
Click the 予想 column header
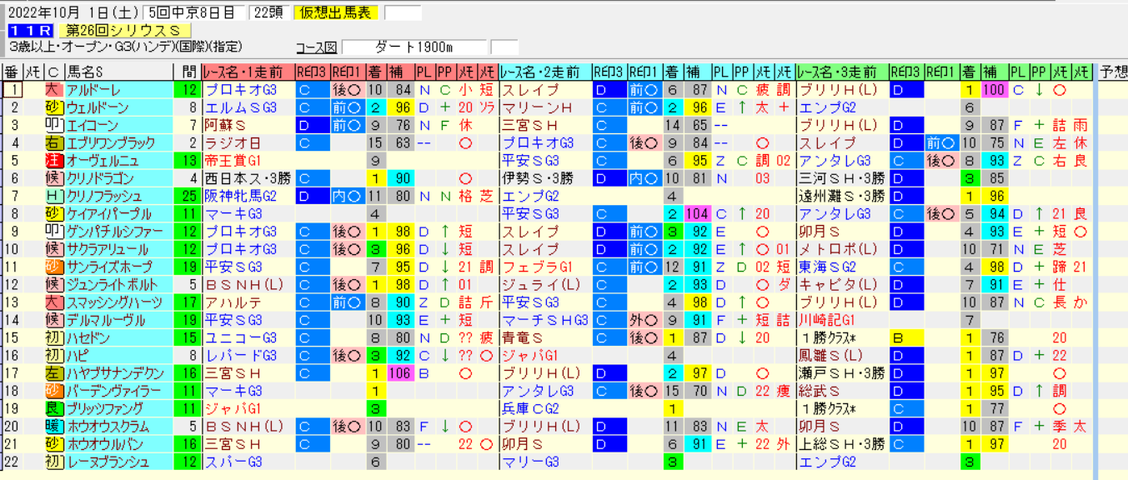pos(1111,72)
